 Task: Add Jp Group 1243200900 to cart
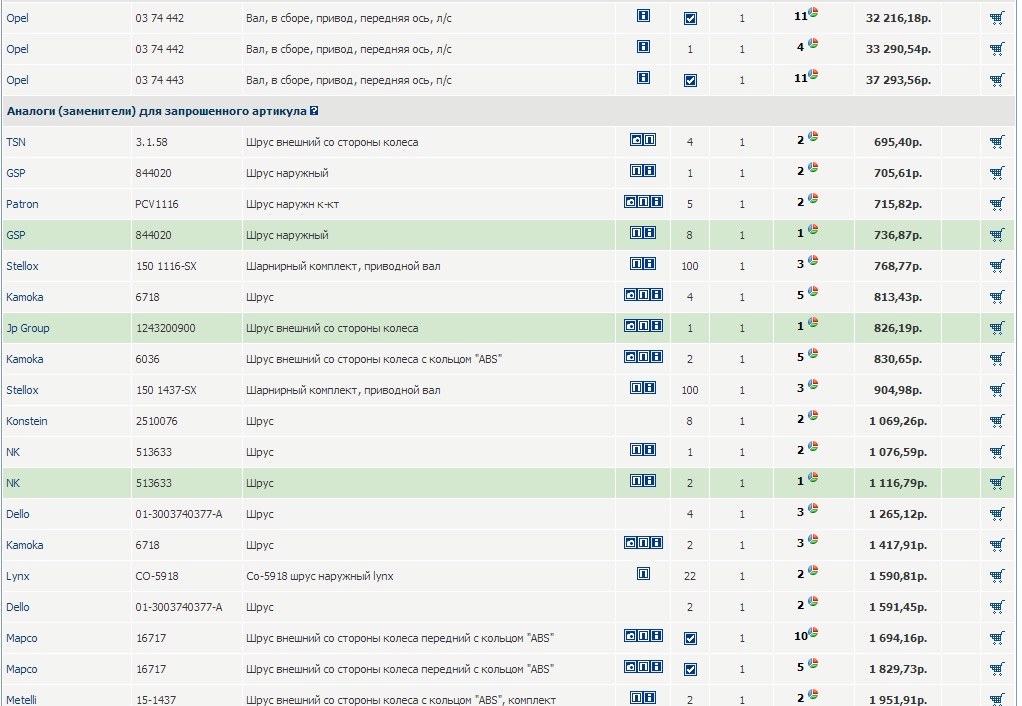point(997,328)
